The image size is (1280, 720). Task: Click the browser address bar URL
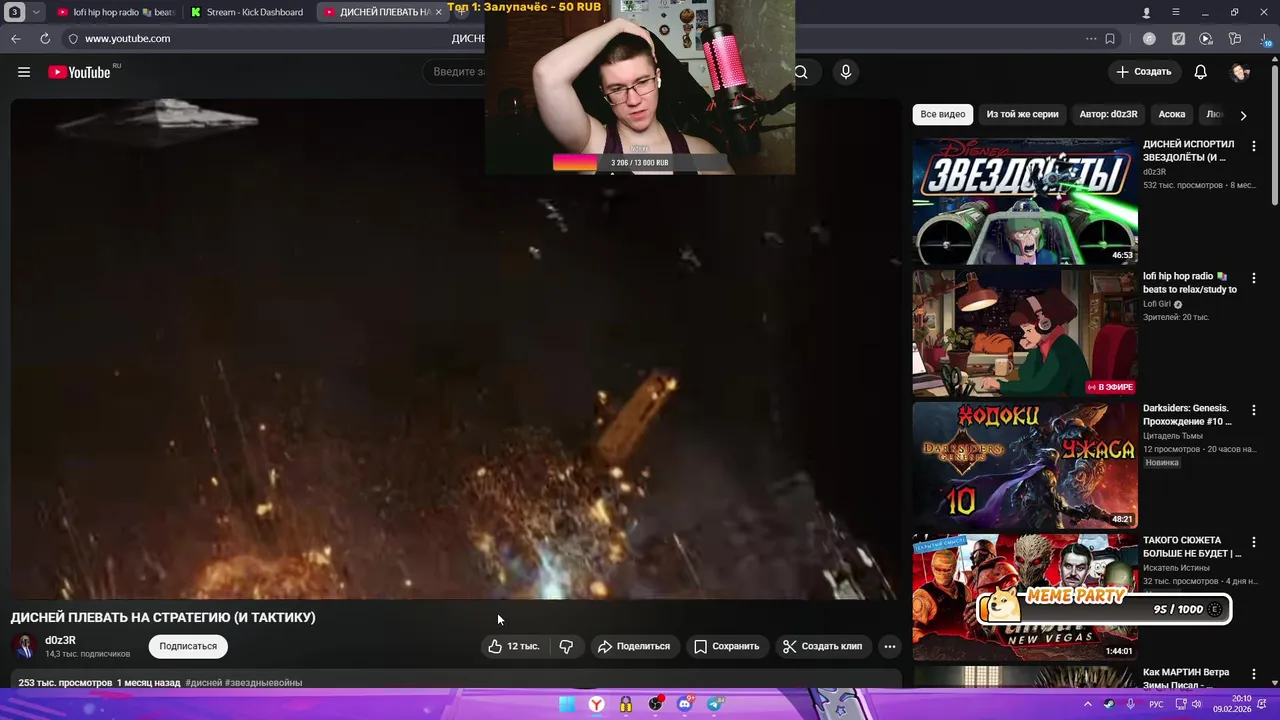pyautogui.click(x=127, y=38)
